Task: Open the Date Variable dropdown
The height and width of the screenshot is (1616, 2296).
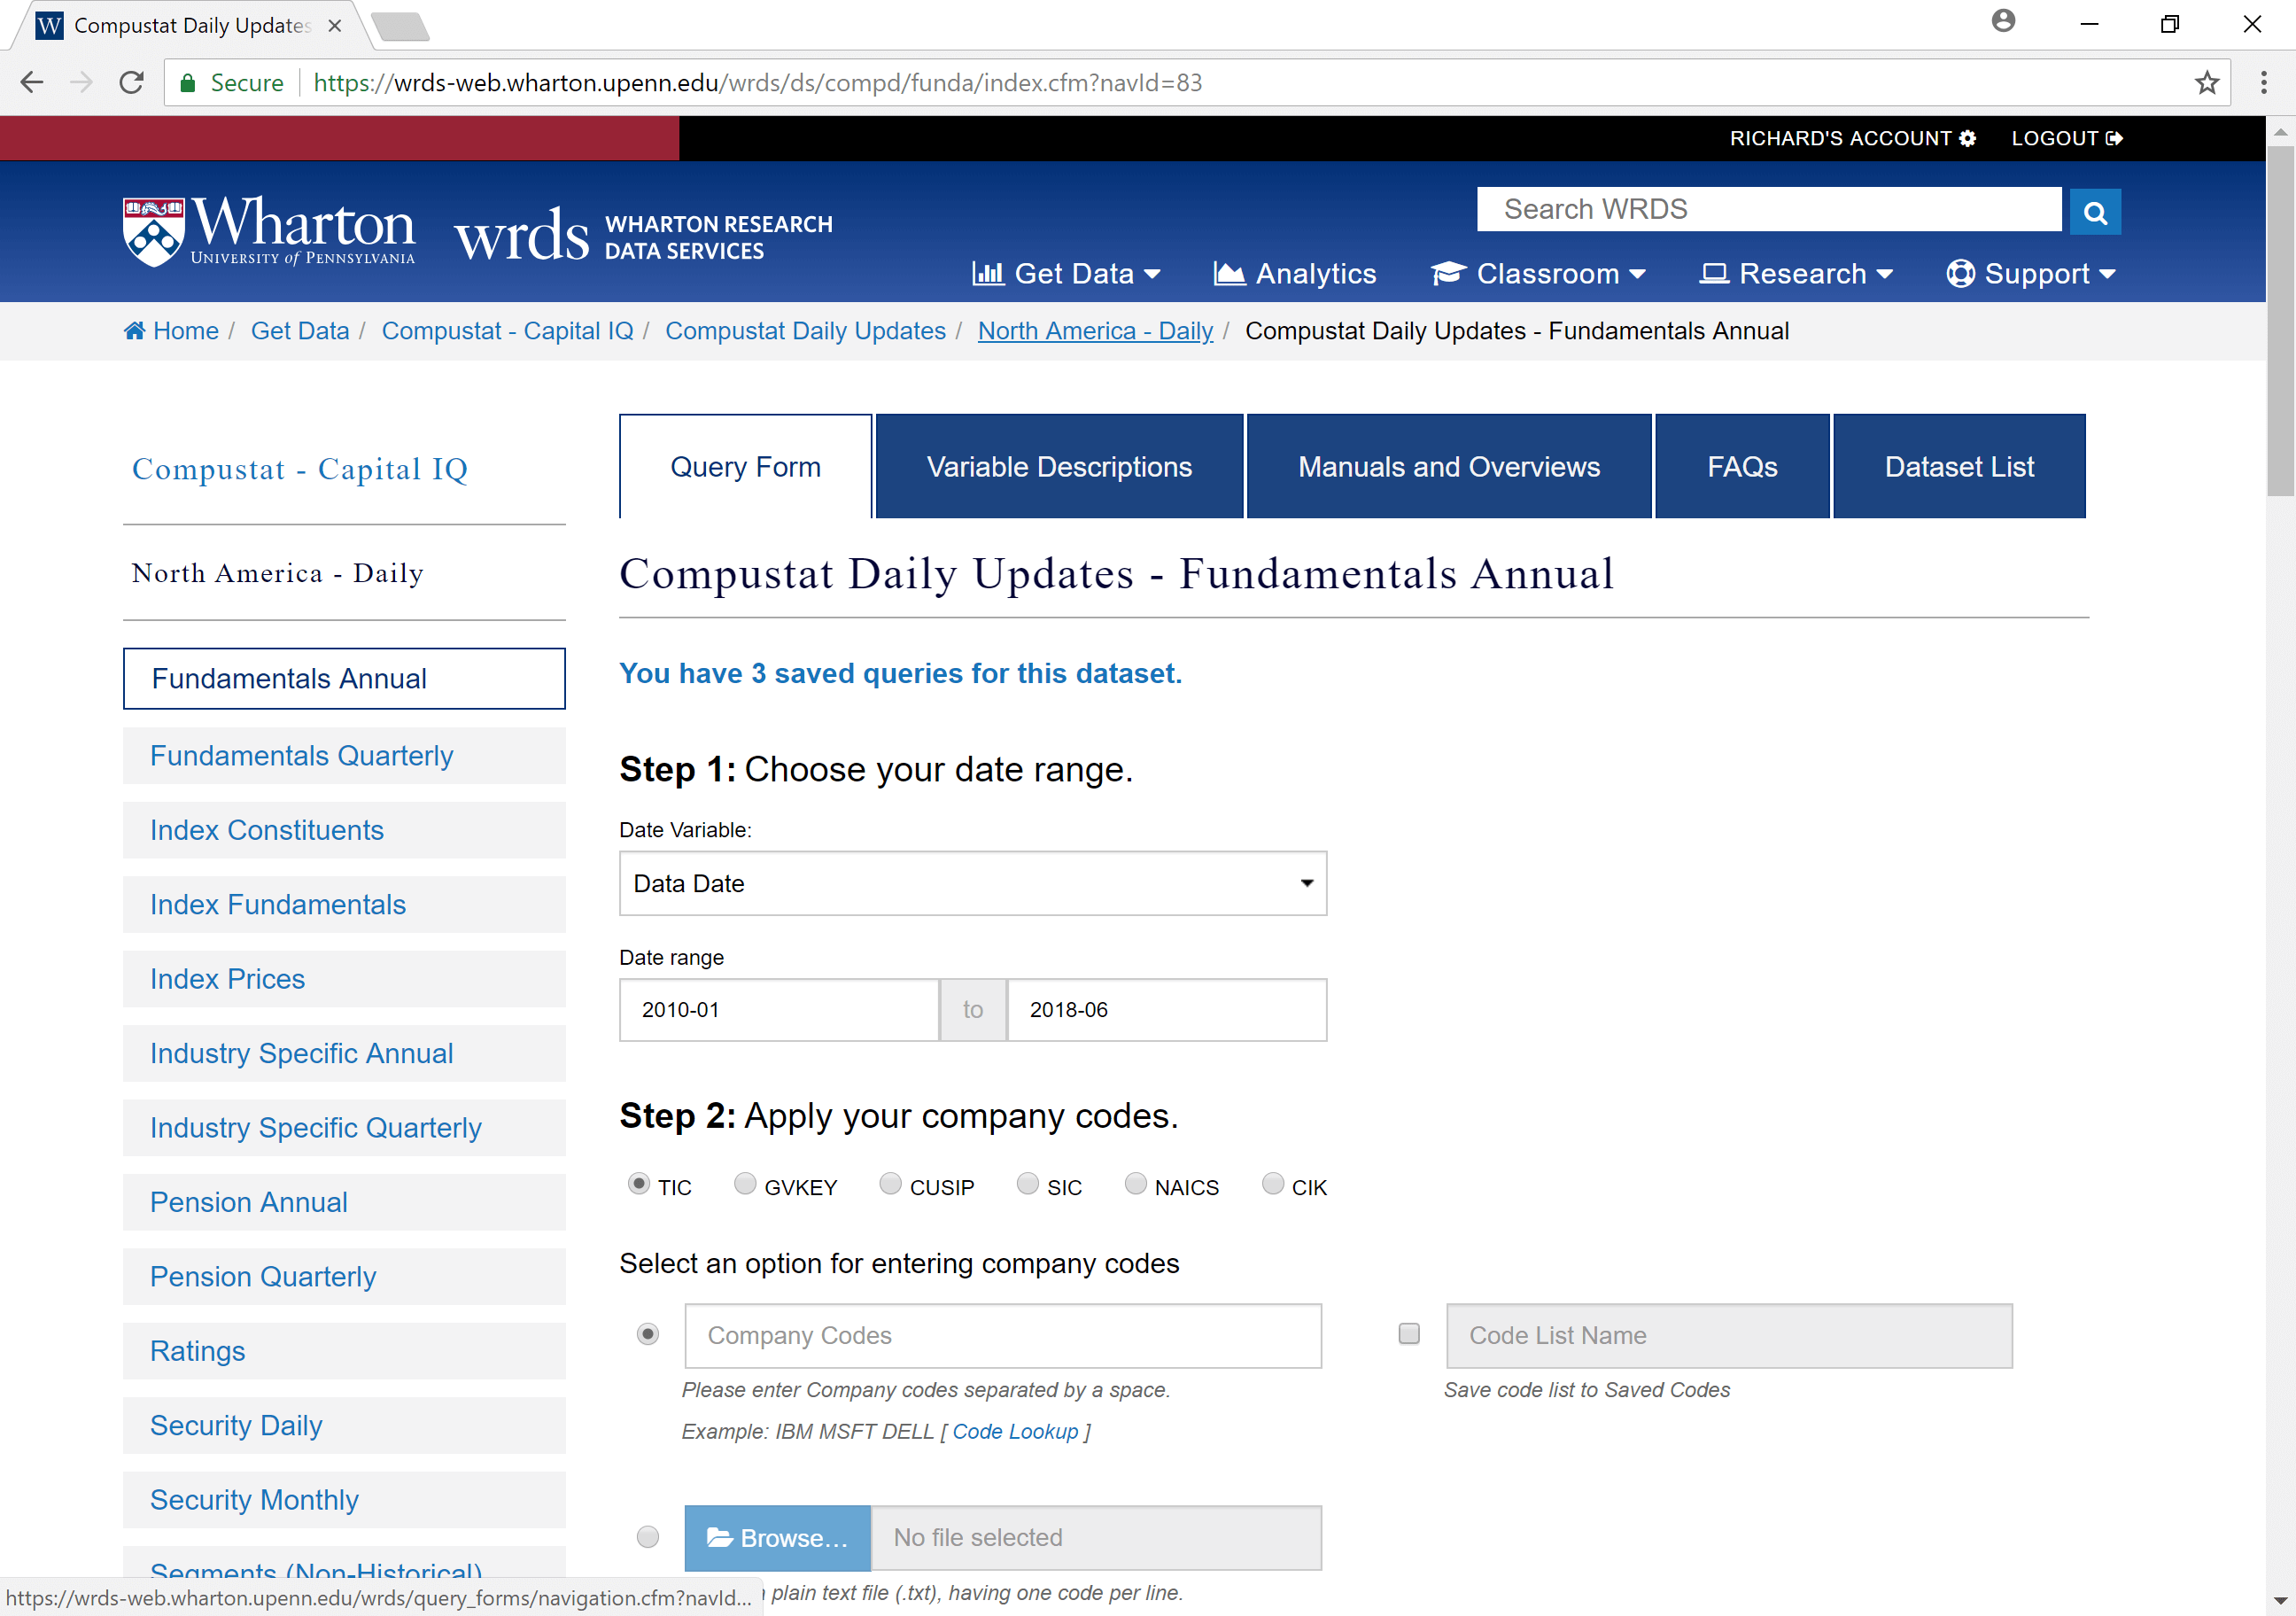Action: (972, 883)
